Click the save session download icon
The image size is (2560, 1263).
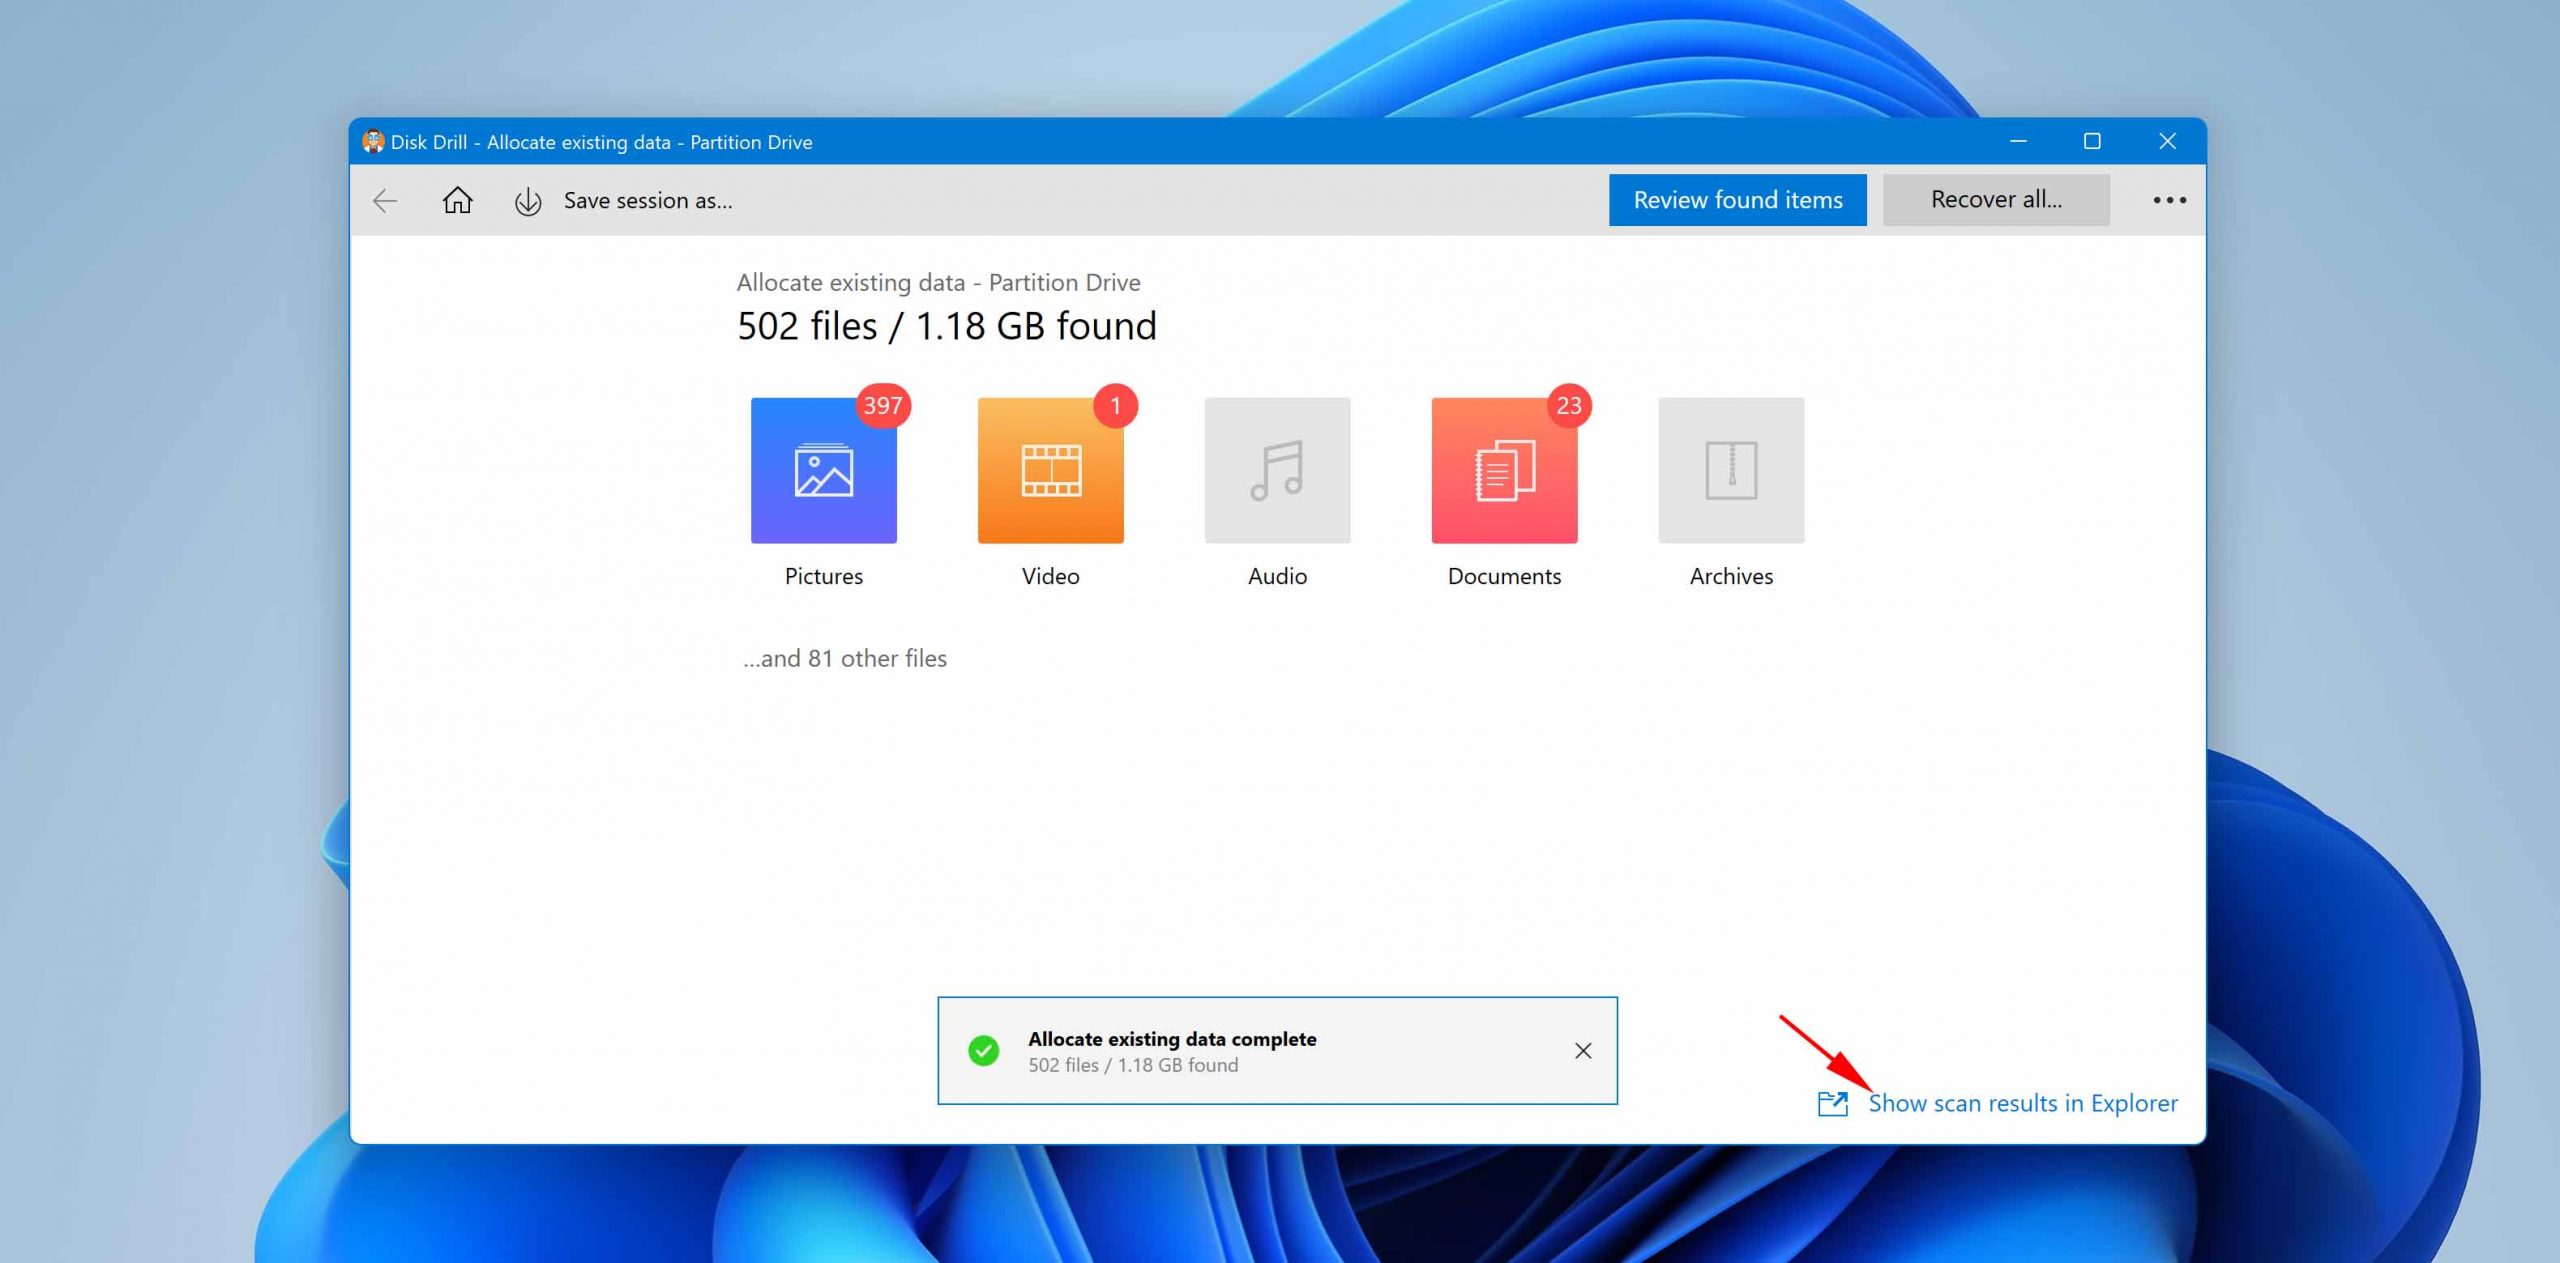tap(528, 201)
